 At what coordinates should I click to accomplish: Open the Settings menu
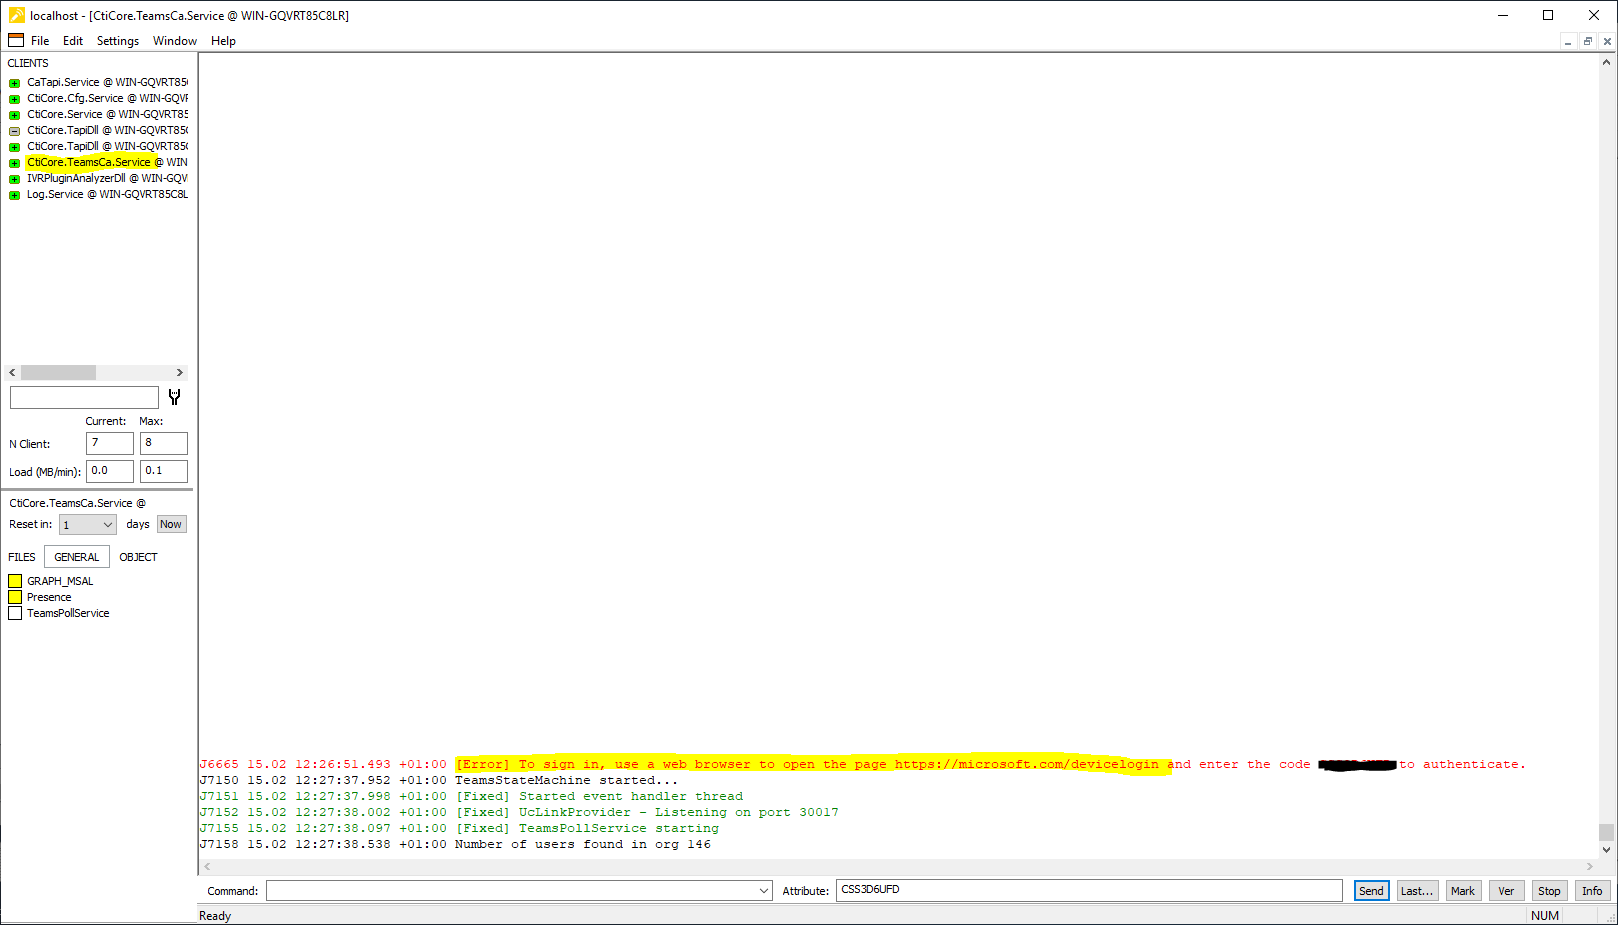(118, 41)
